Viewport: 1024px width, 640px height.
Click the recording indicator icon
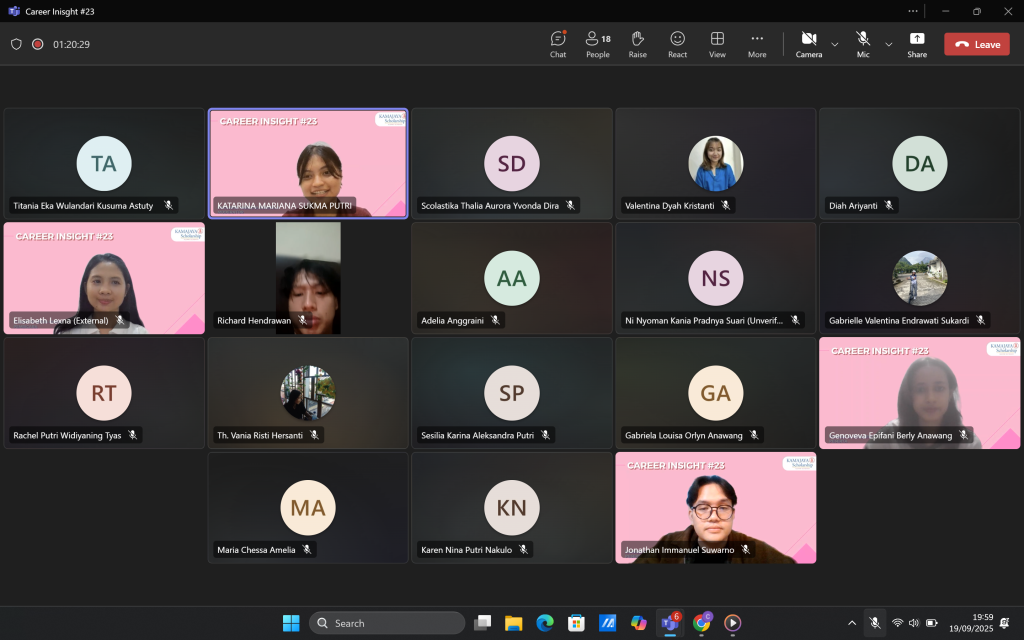[38, 44]
